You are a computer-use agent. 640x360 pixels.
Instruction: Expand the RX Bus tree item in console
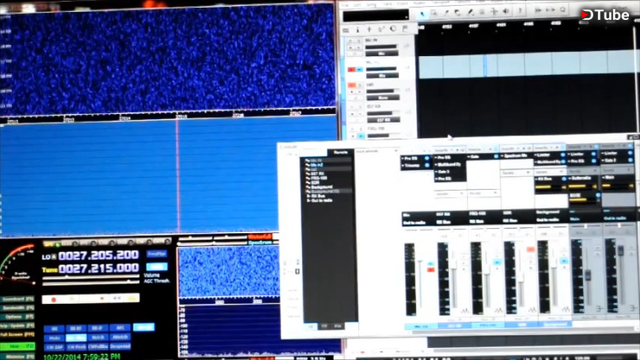(x=309, y=196)
